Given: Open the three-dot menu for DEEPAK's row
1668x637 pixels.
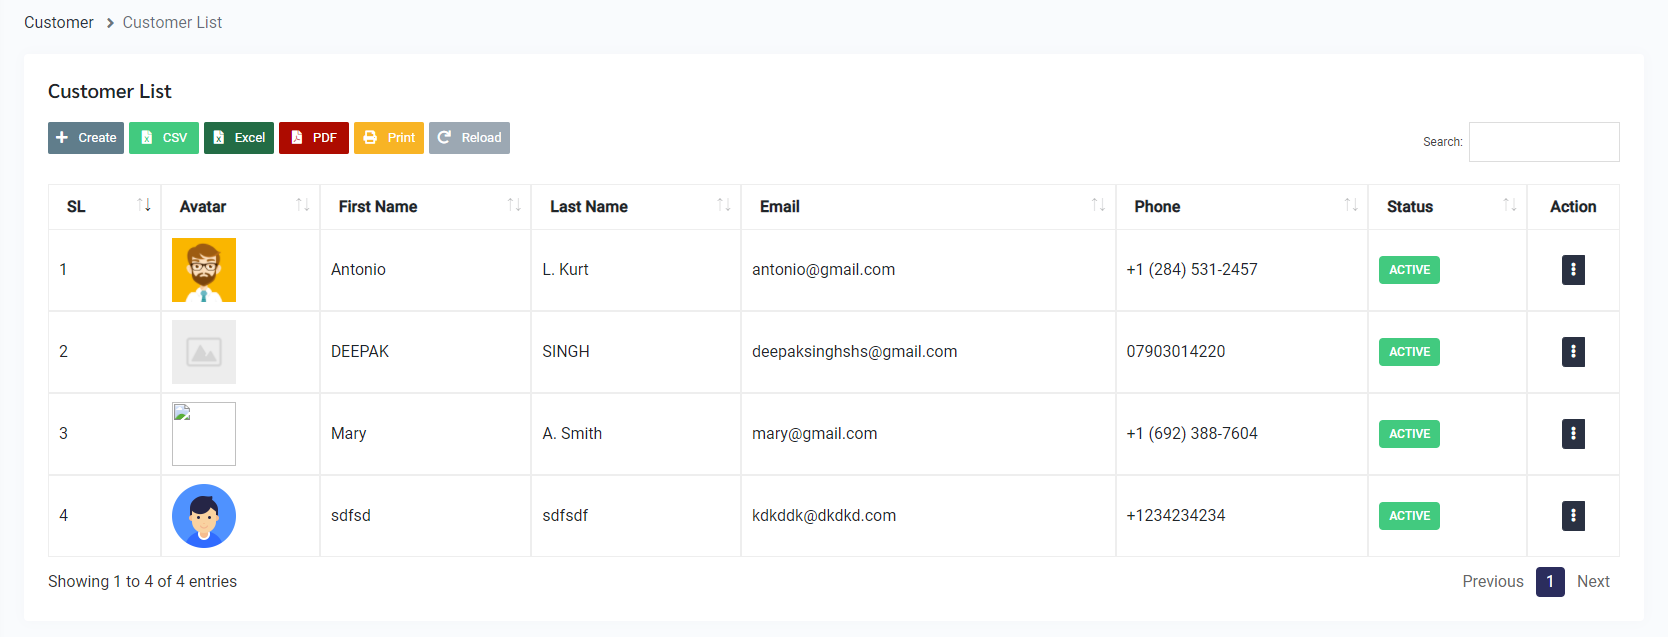Looking at the screenshot, I should (1573, 352).
